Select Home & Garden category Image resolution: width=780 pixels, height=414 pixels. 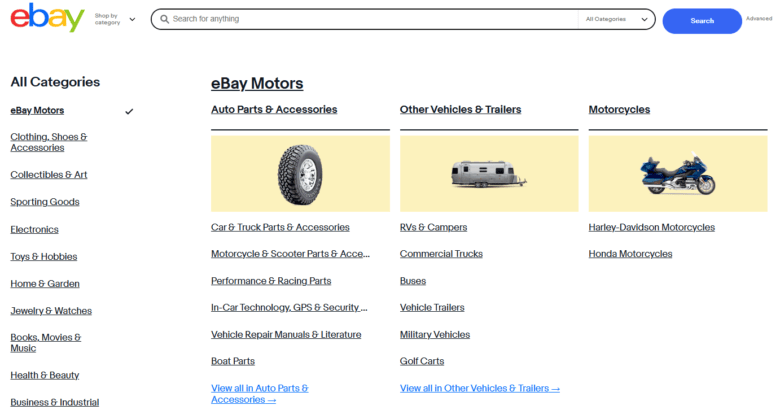click(45, 284)
